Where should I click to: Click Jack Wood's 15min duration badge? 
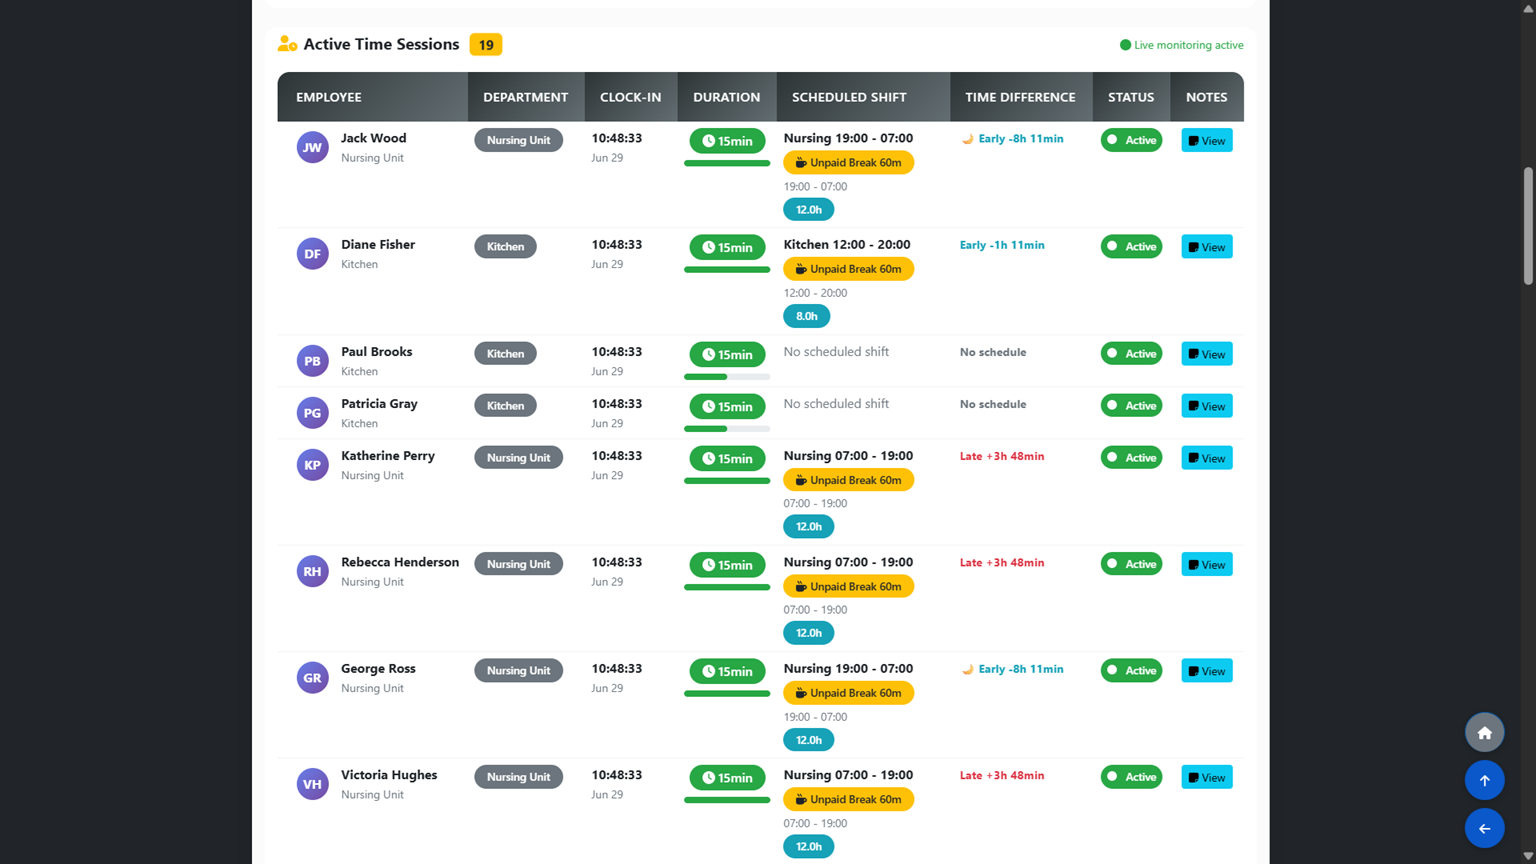(727, 141)
